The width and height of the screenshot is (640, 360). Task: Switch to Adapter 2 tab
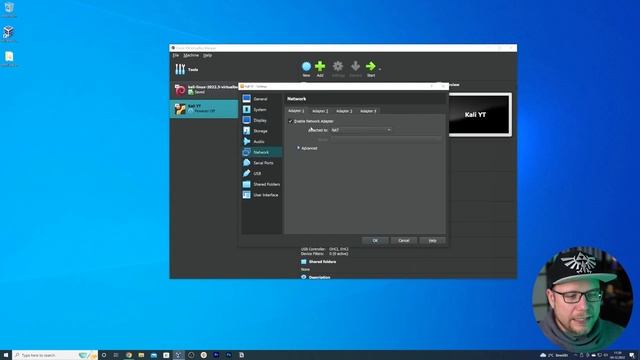point(320,111)
